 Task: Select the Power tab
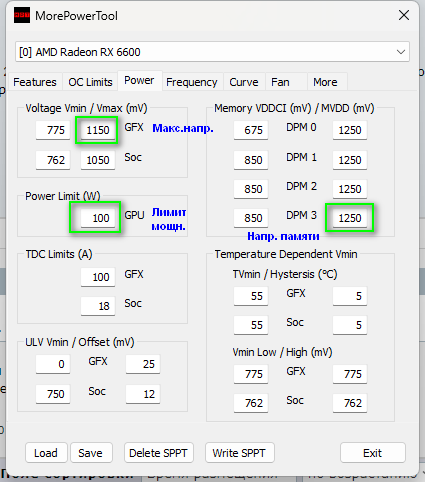point(139,80)
